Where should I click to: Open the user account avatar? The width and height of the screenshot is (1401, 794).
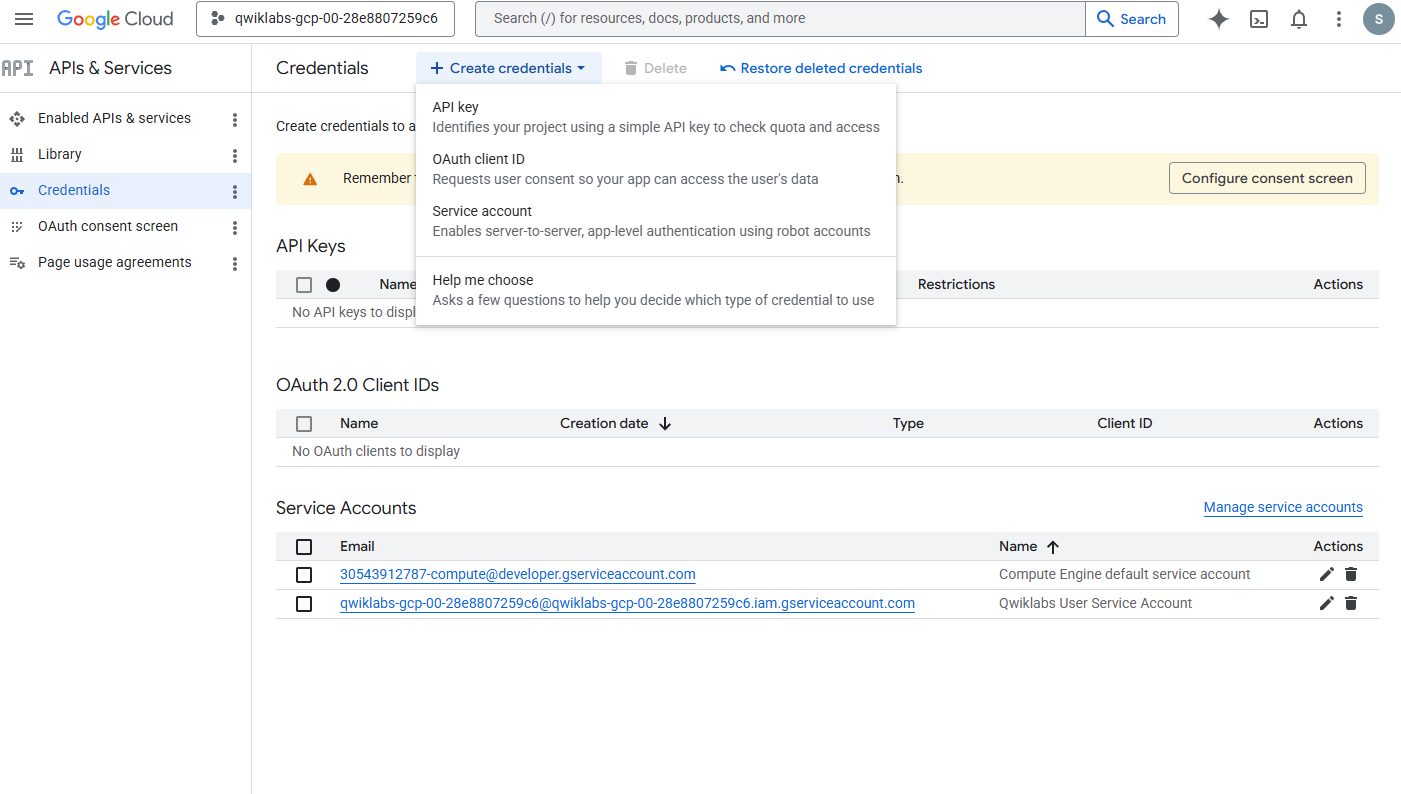1379,19
